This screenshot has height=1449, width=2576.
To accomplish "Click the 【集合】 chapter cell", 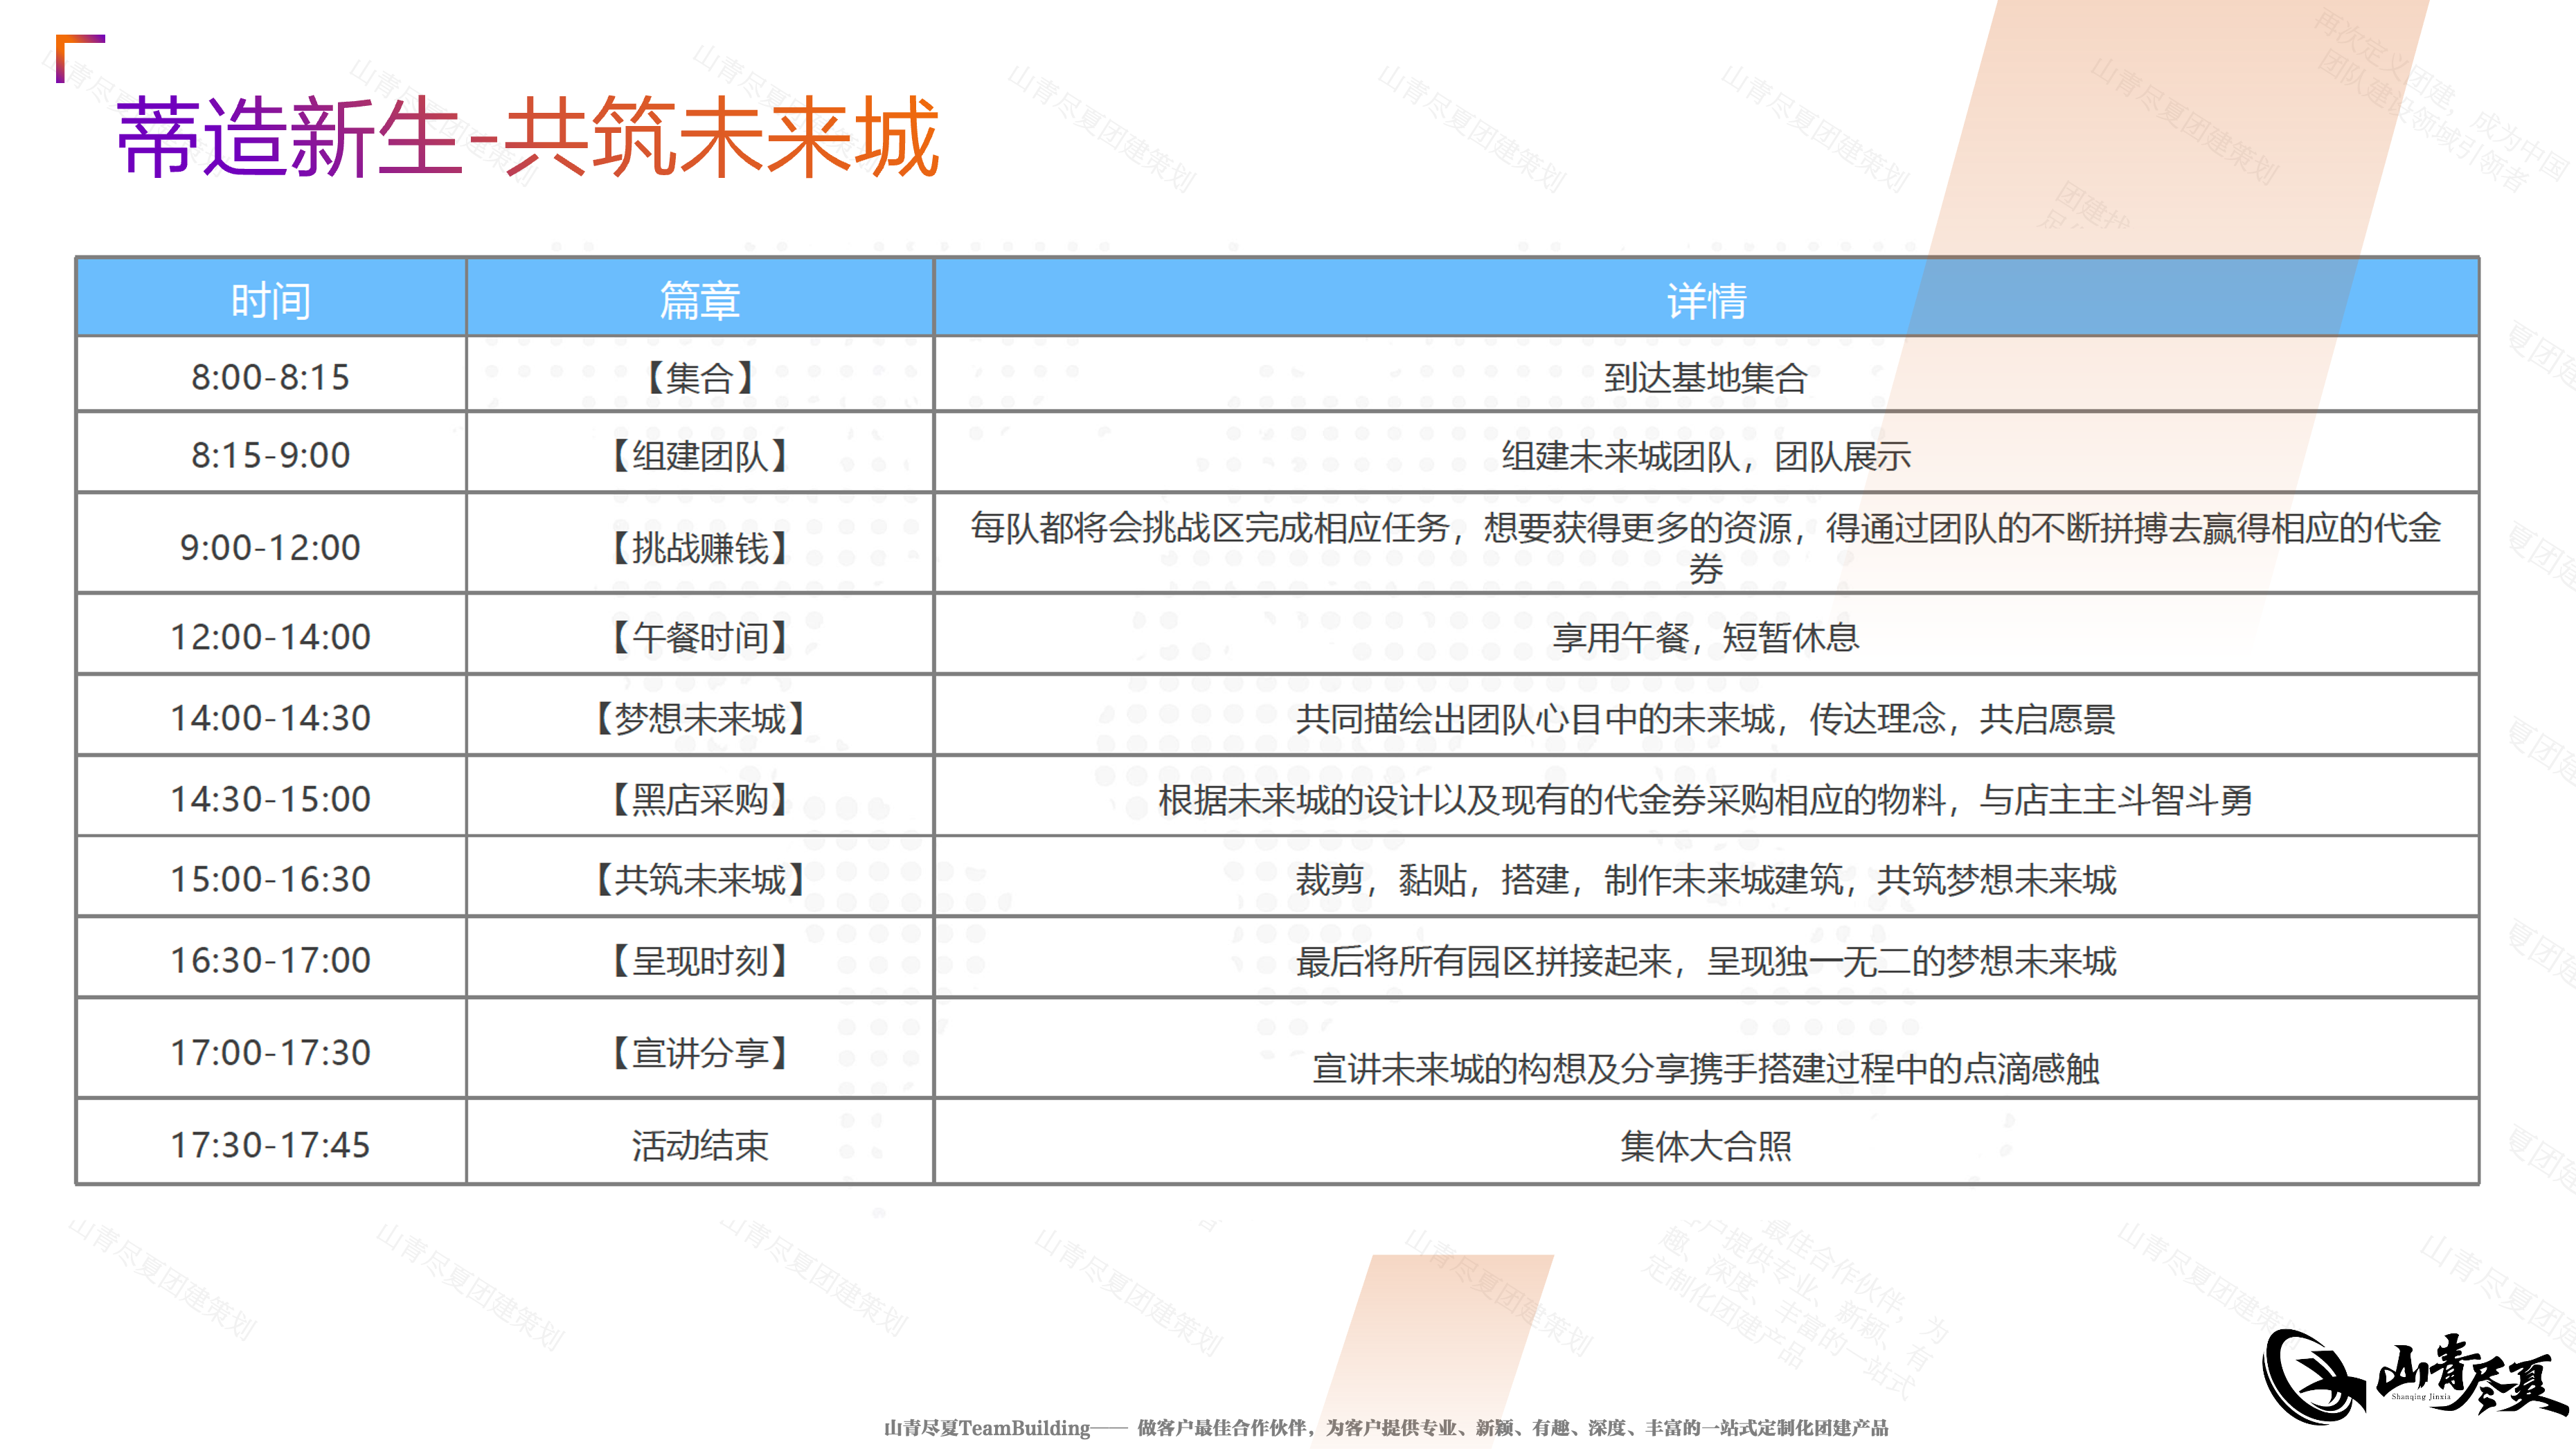I will tap(700, 377).
